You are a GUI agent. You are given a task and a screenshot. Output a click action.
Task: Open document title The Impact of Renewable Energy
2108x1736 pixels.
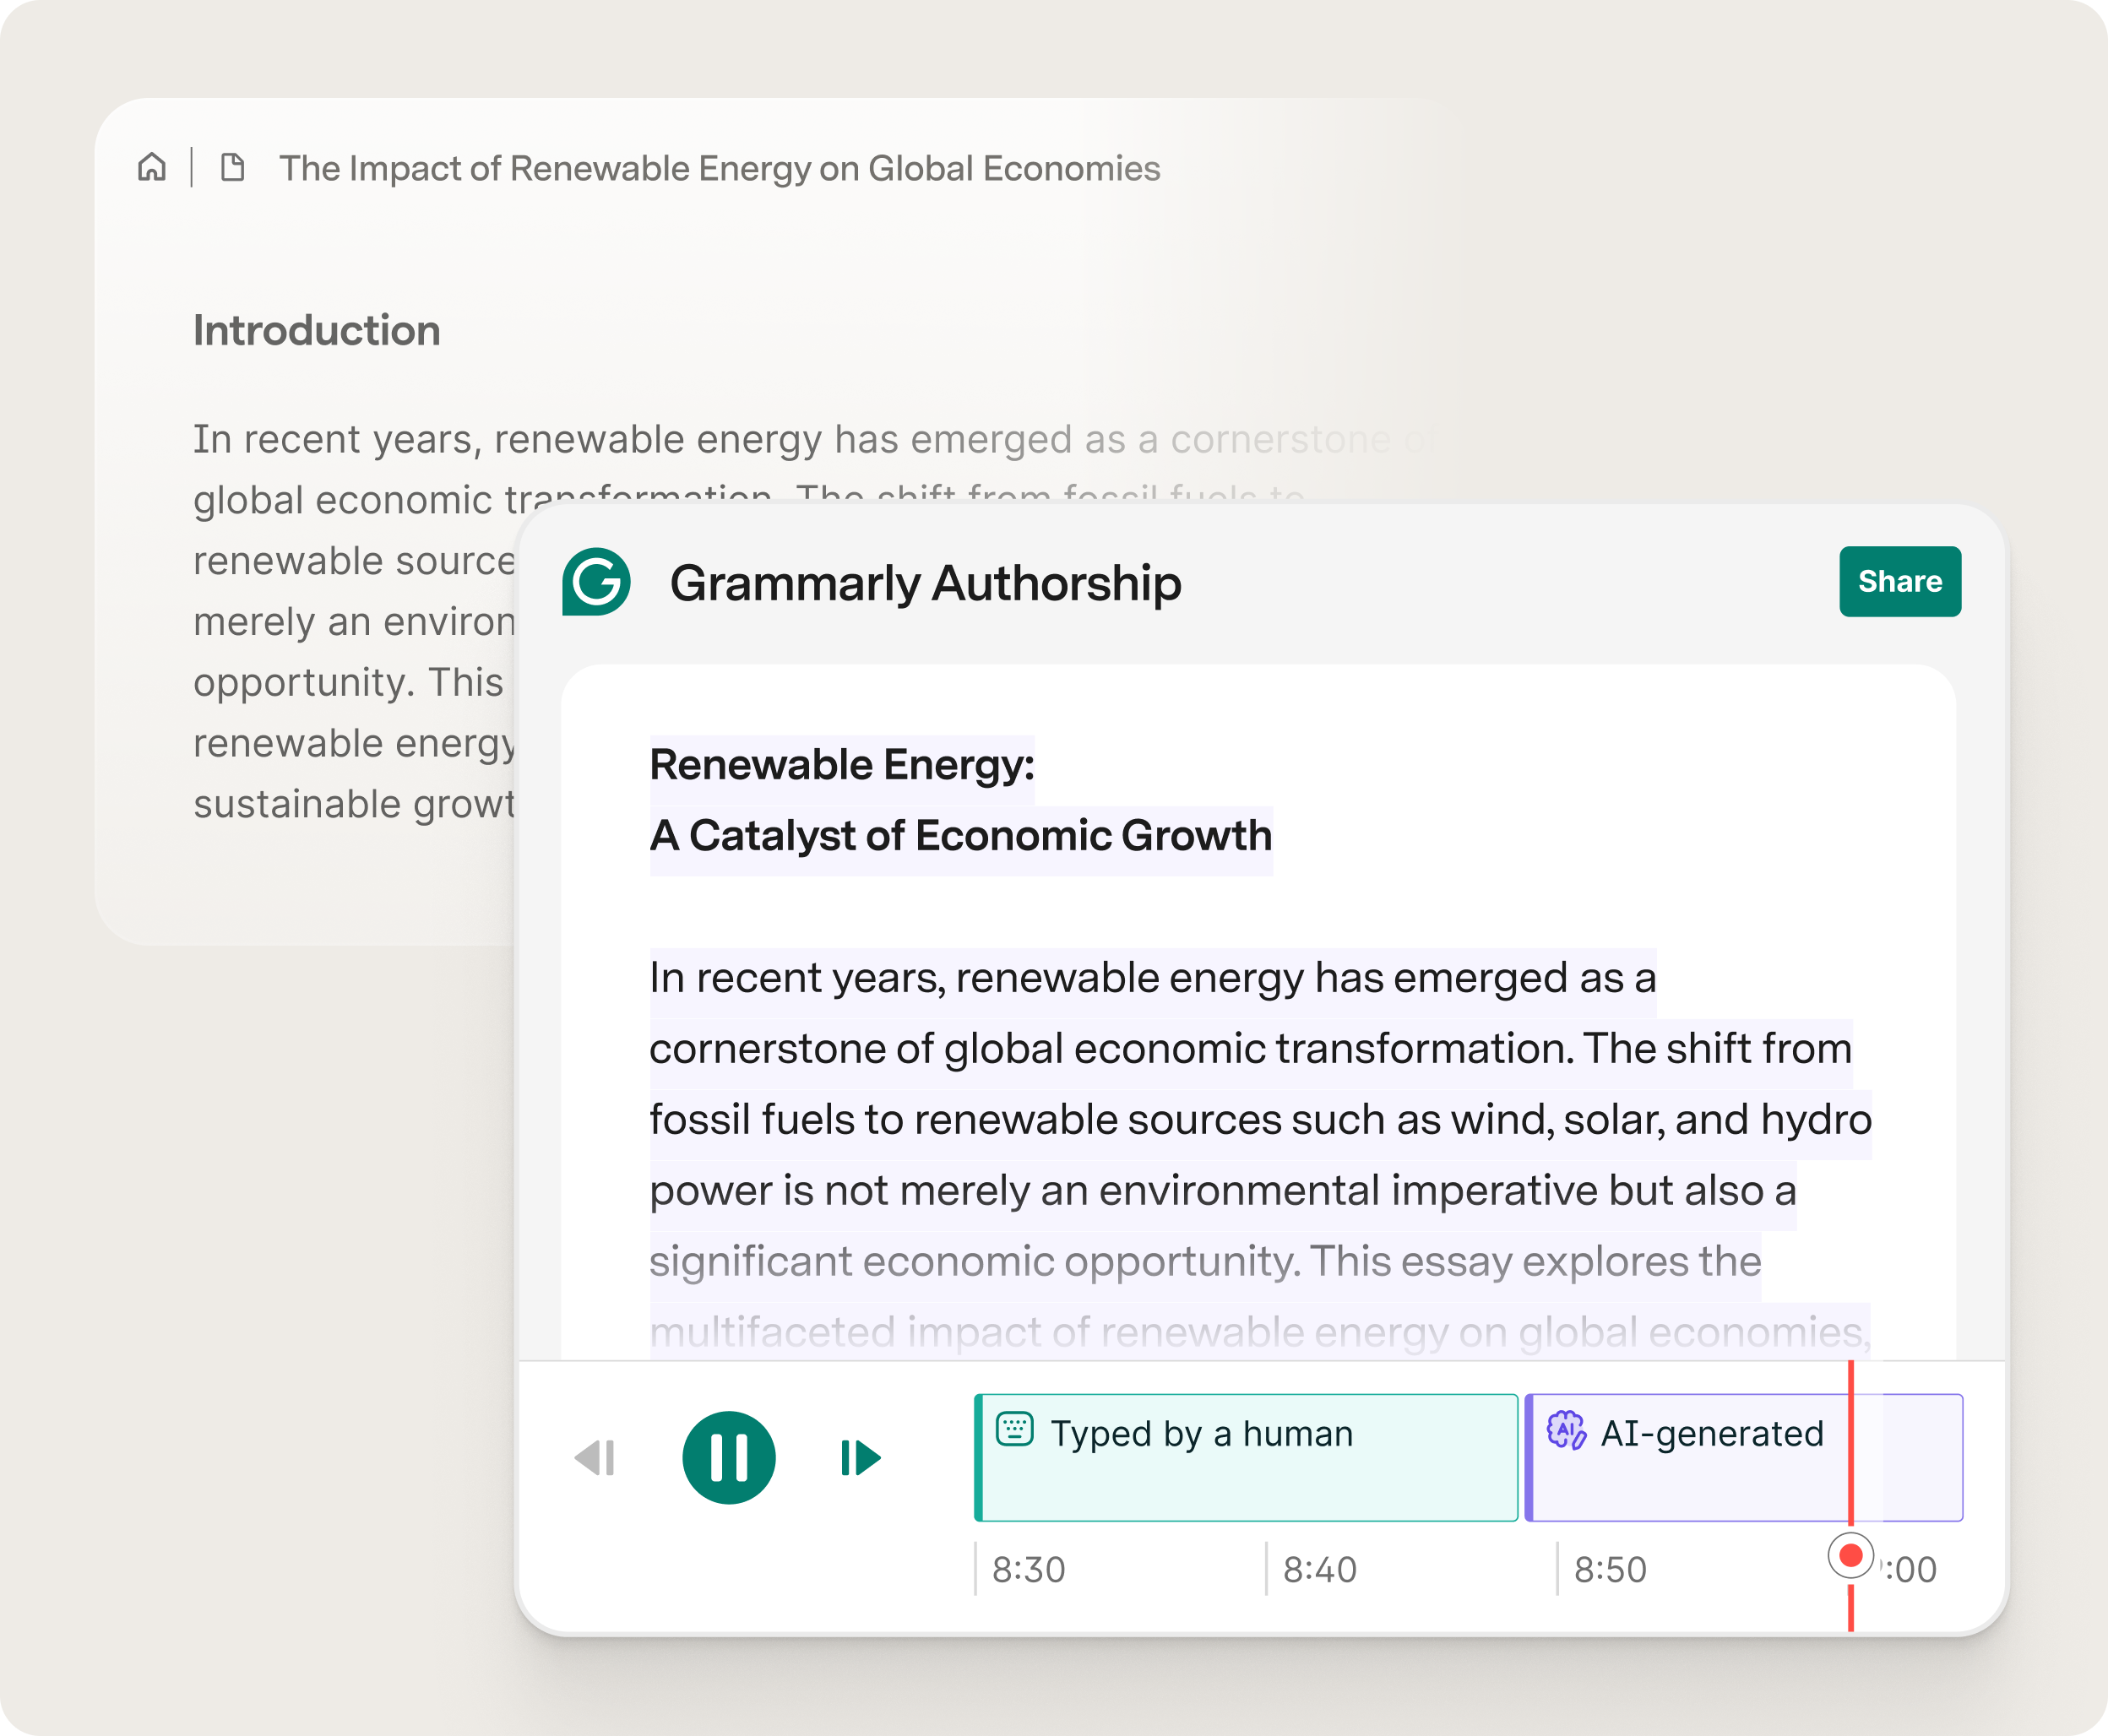719,168
